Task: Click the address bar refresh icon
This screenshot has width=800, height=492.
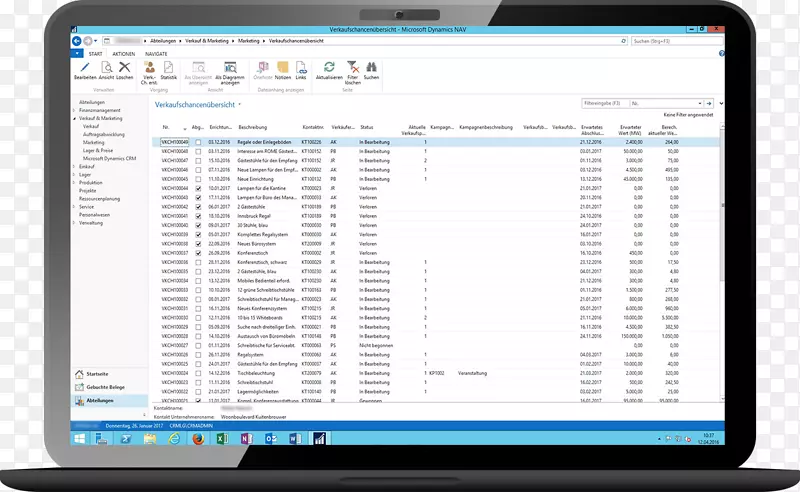Action: pos(623,41)
